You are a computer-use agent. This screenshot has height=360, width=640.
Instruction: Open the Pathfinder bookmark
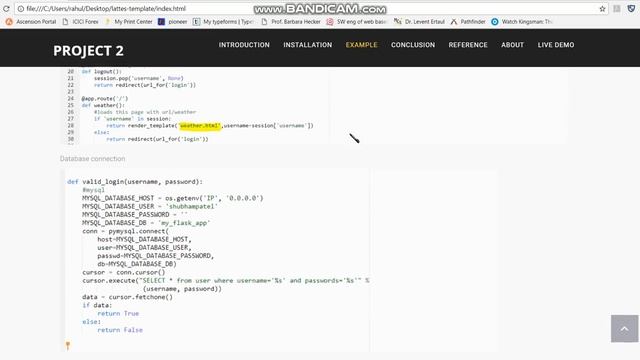click(468, 22)
